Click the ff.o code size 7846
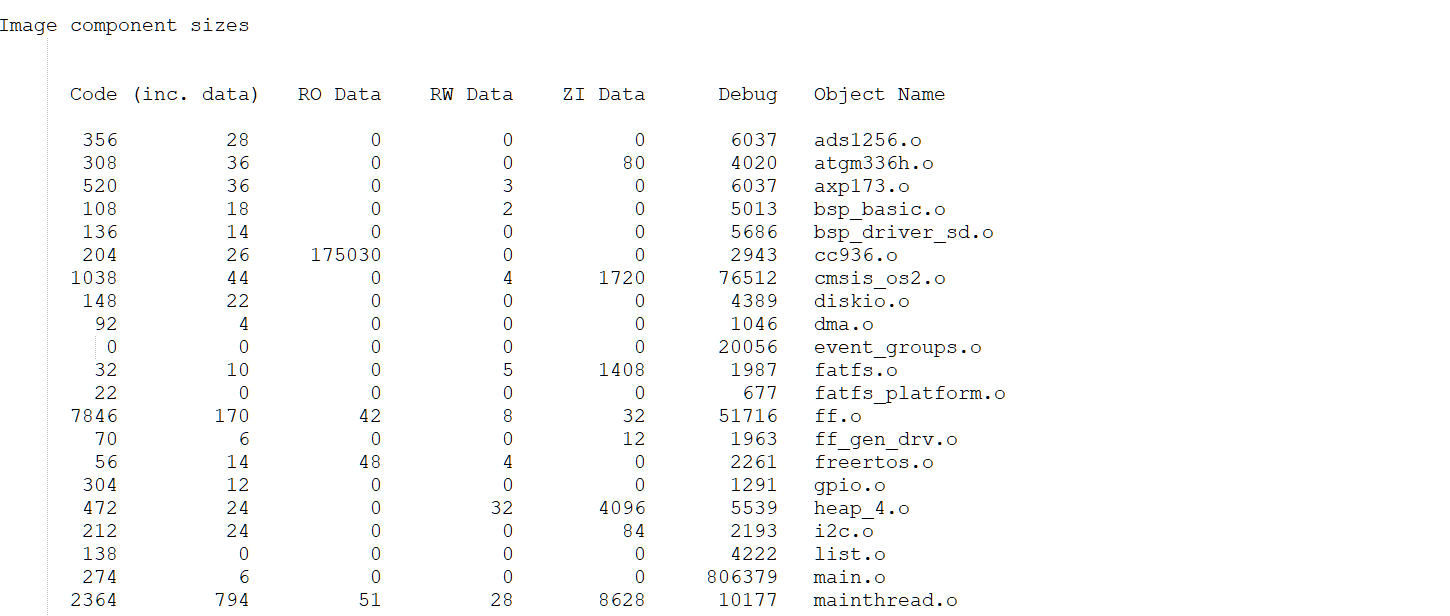This screenshot has width=1450, height=616. pos(93,416)
